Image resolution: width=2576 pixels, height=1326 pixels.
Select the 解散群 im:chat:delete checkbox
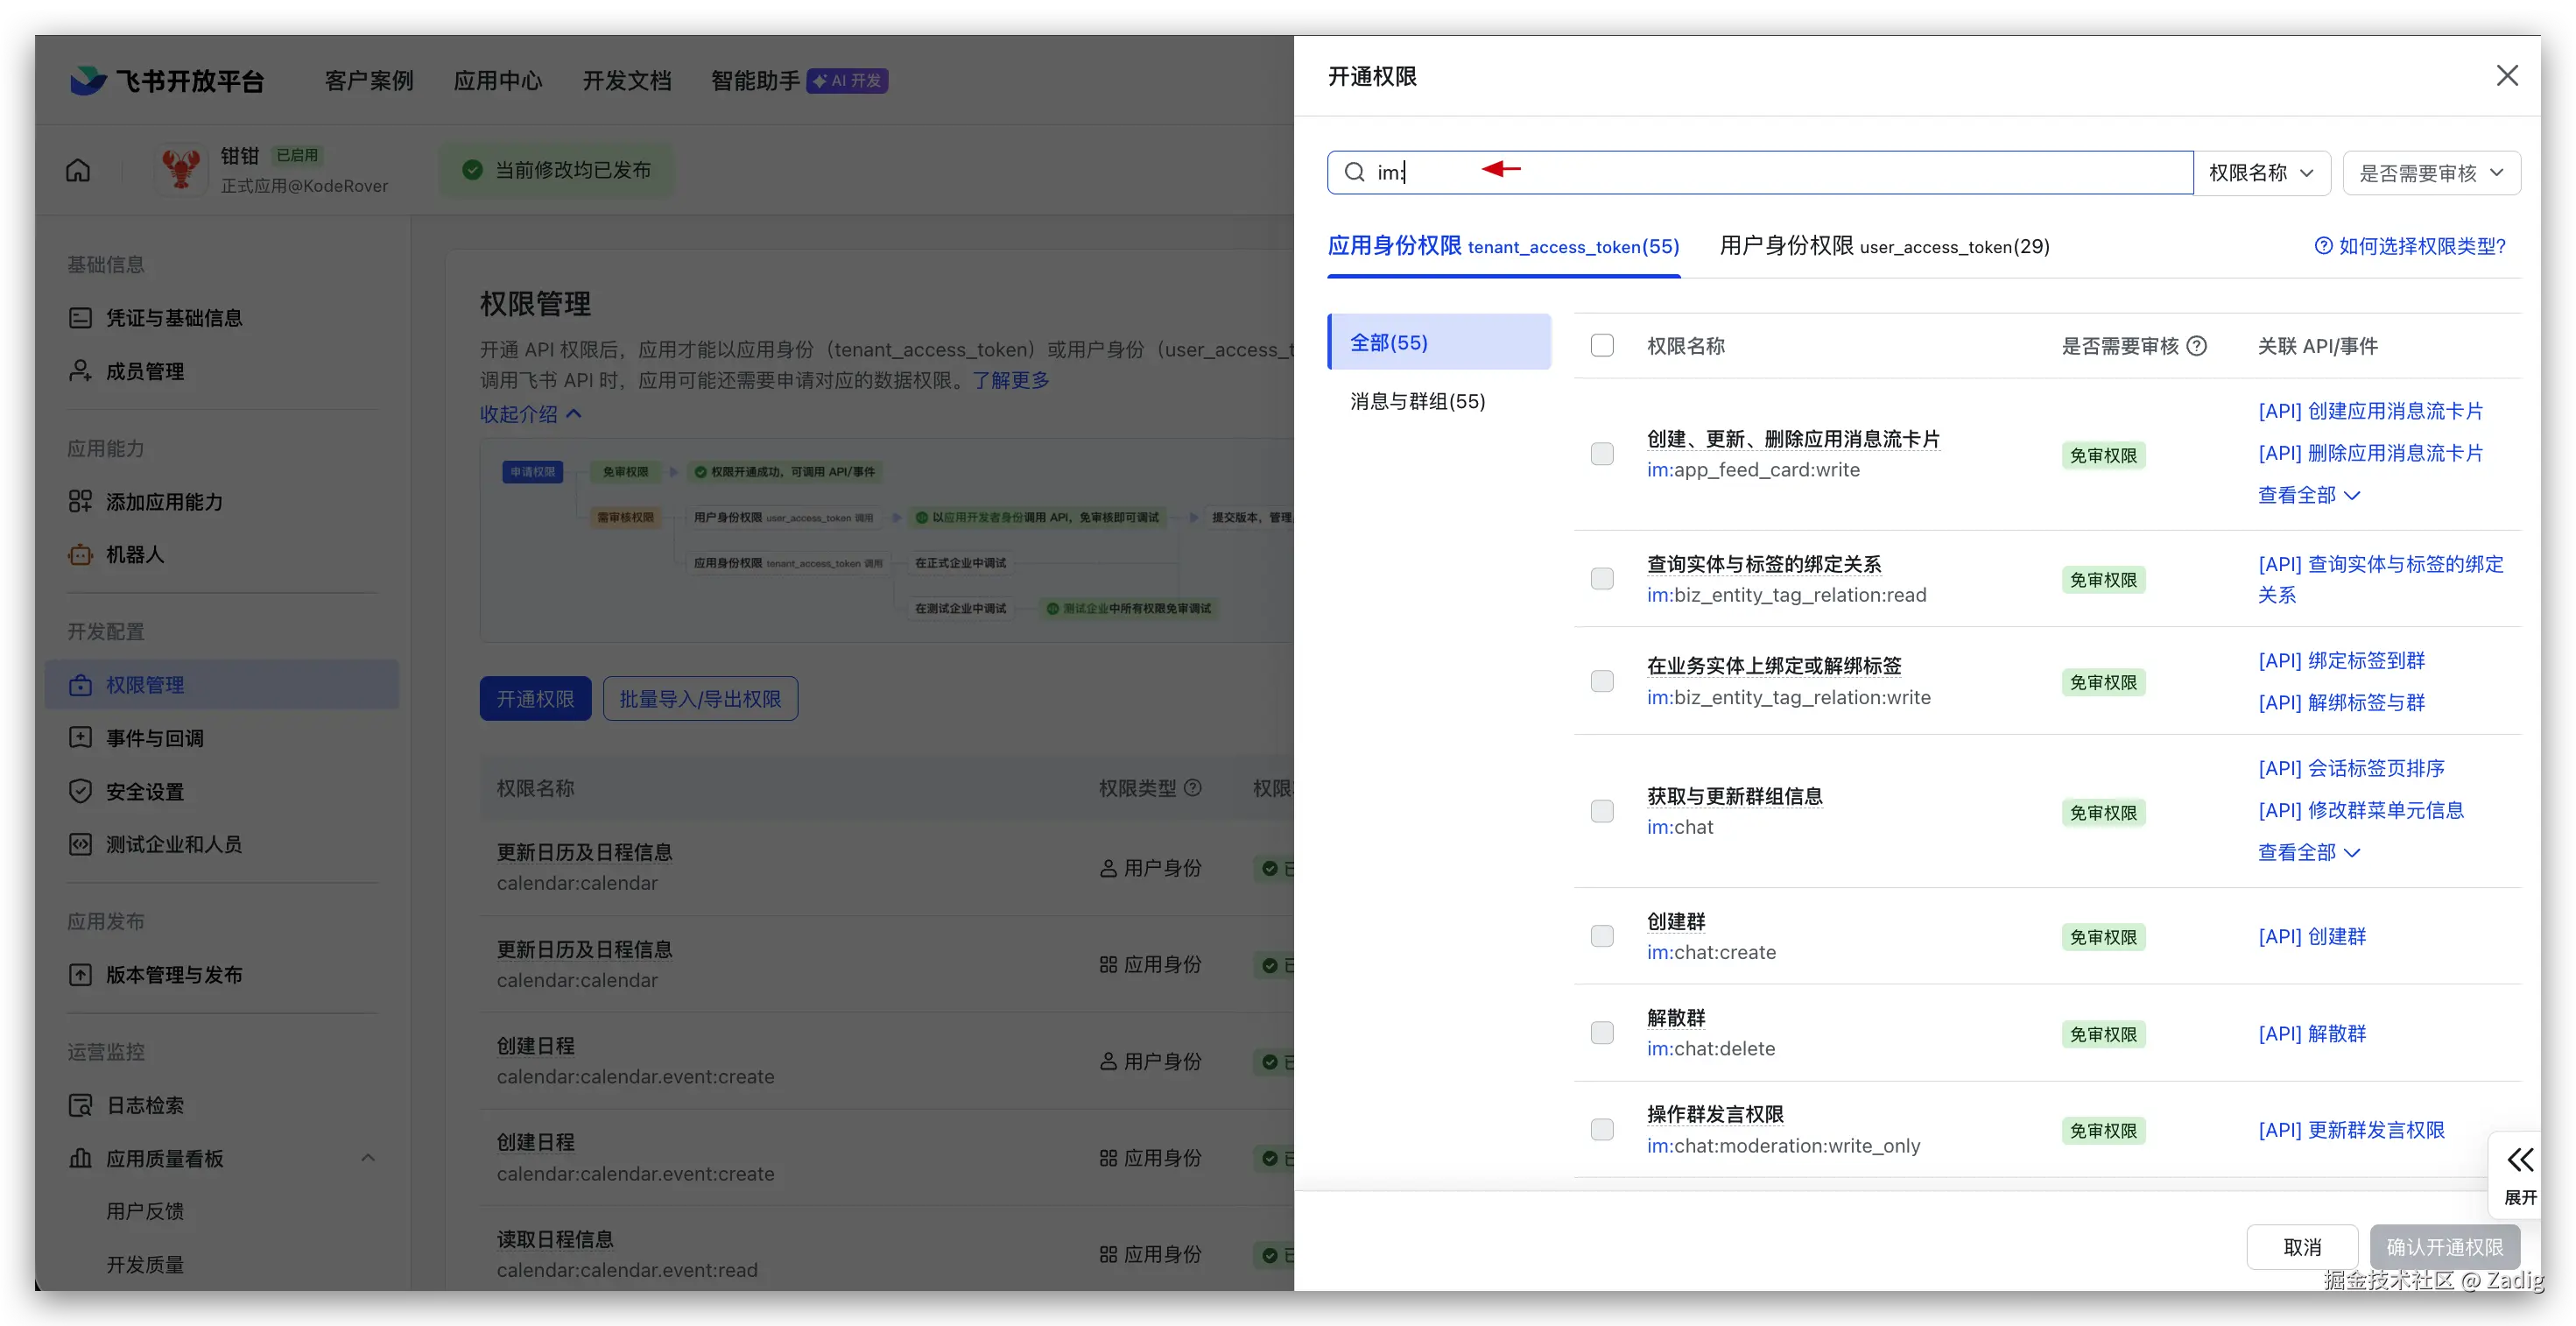pyautogui.click(x=1602, y=1033)
